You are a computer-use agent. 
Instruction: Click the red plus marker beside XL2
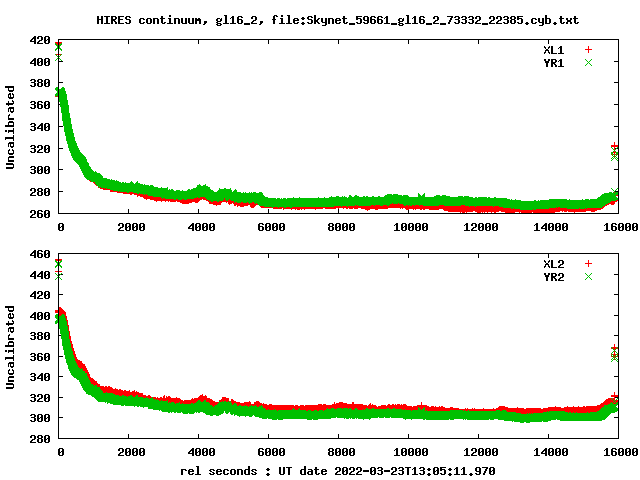(588, 264)
